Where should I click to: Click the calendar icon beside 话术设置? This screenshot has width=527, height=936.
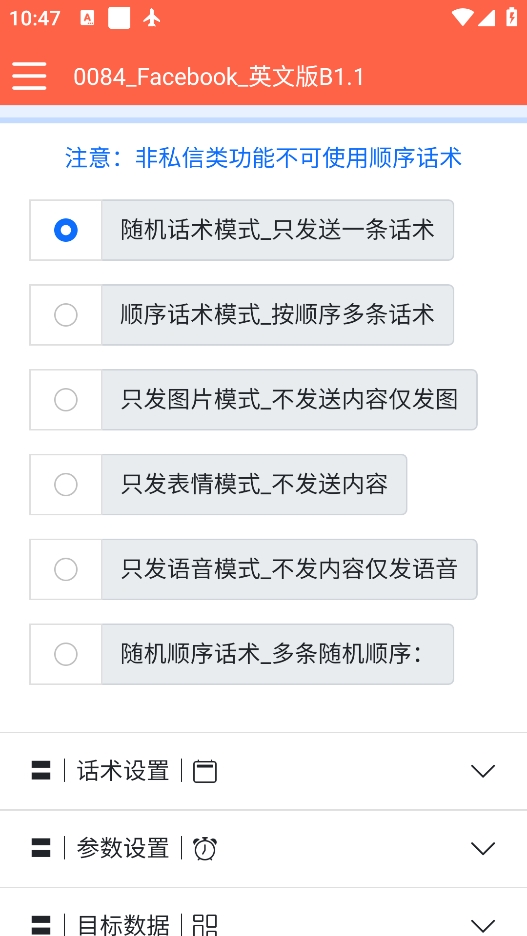click(x=205, y=772)
